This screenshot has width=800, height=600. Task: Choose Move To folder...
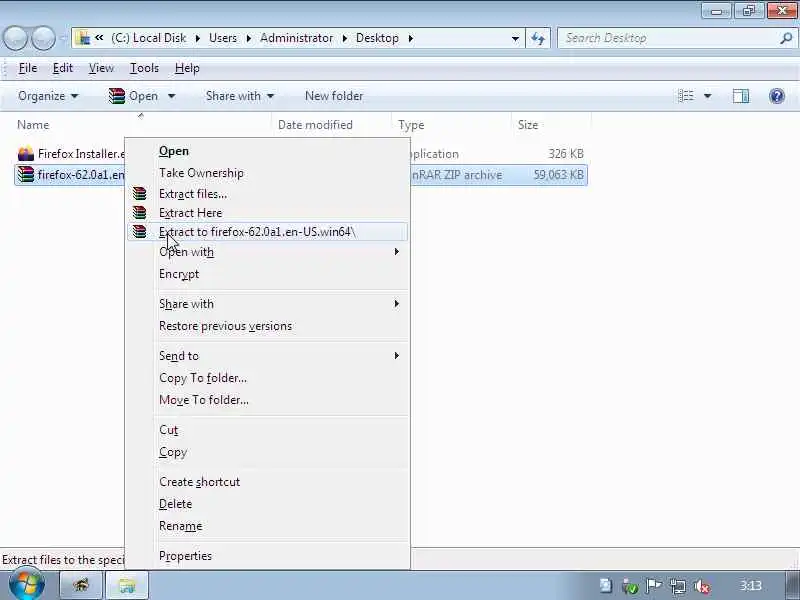click(x=267, y=400)
